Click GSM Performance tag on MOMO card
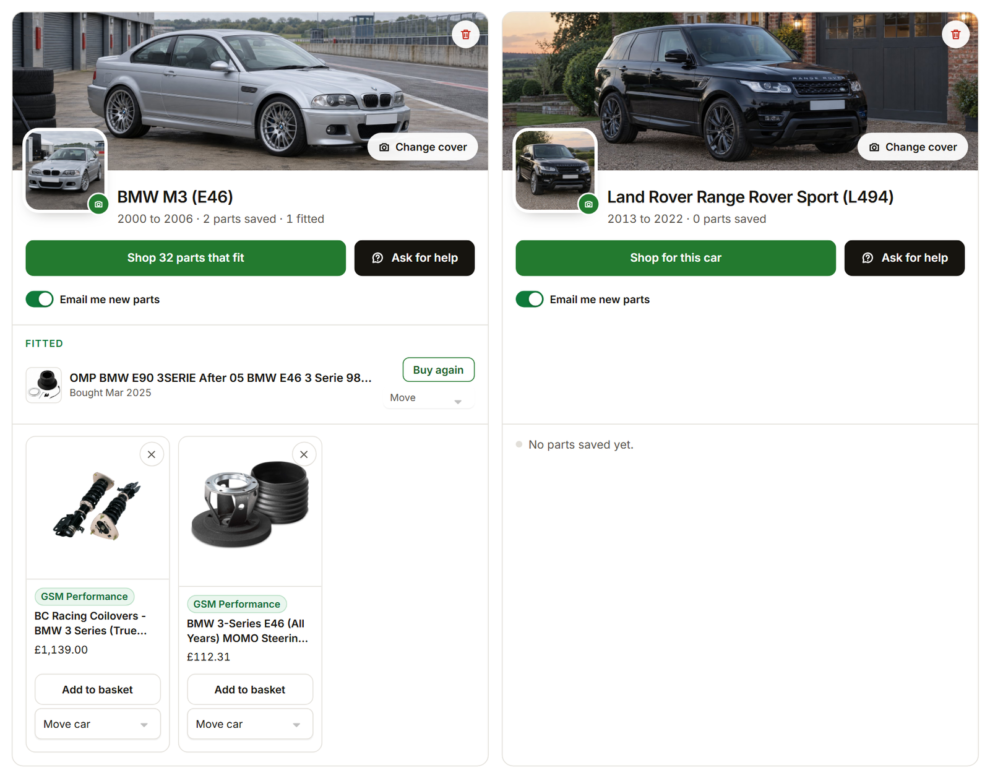Viewport: 990px width, 778px height. click(x=237, y=604)
